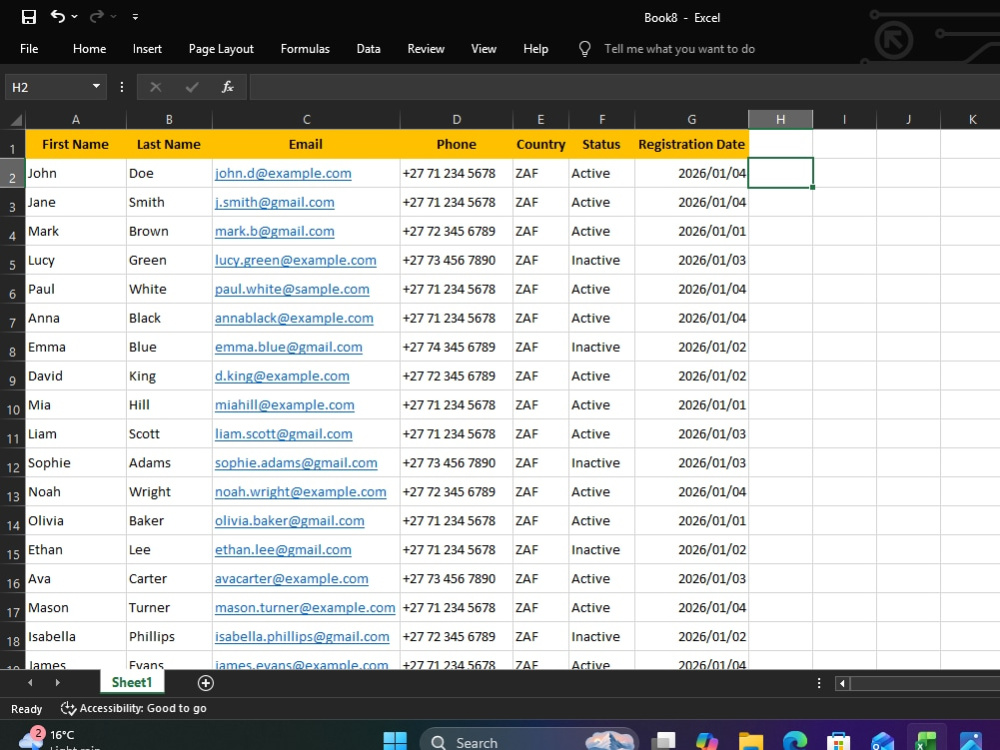Open Microsoft Store from taskbar

(x=838, y=740)
